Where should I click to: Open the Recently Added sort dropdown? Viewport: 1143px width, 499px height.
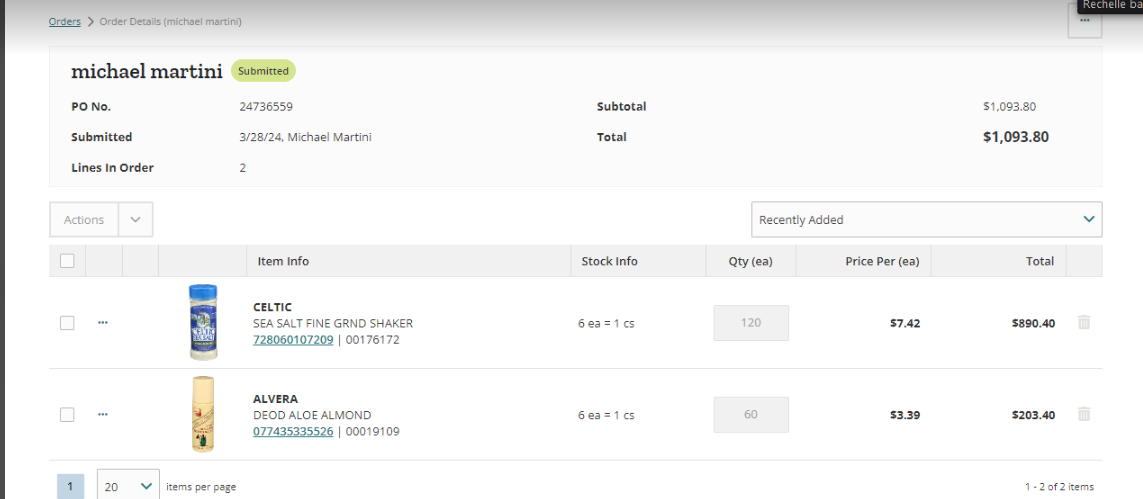click(x=927, y=219)
